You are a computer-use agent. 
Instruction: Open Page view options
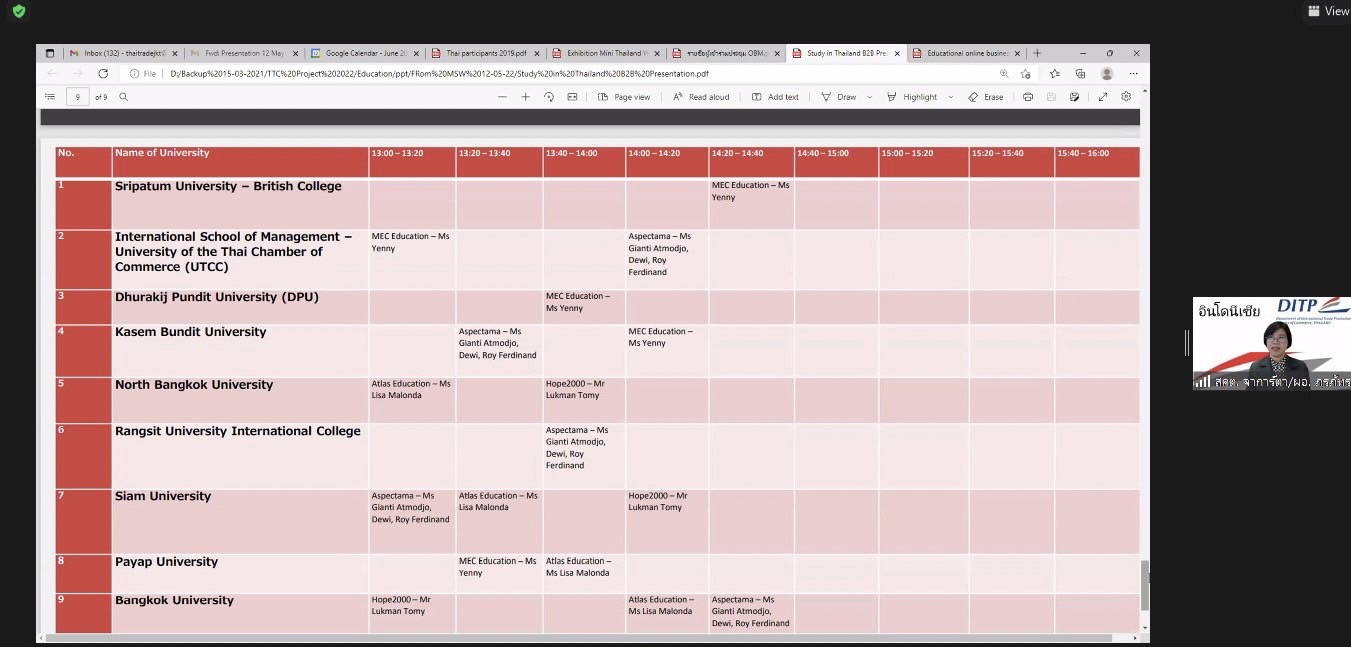(624, 97)
